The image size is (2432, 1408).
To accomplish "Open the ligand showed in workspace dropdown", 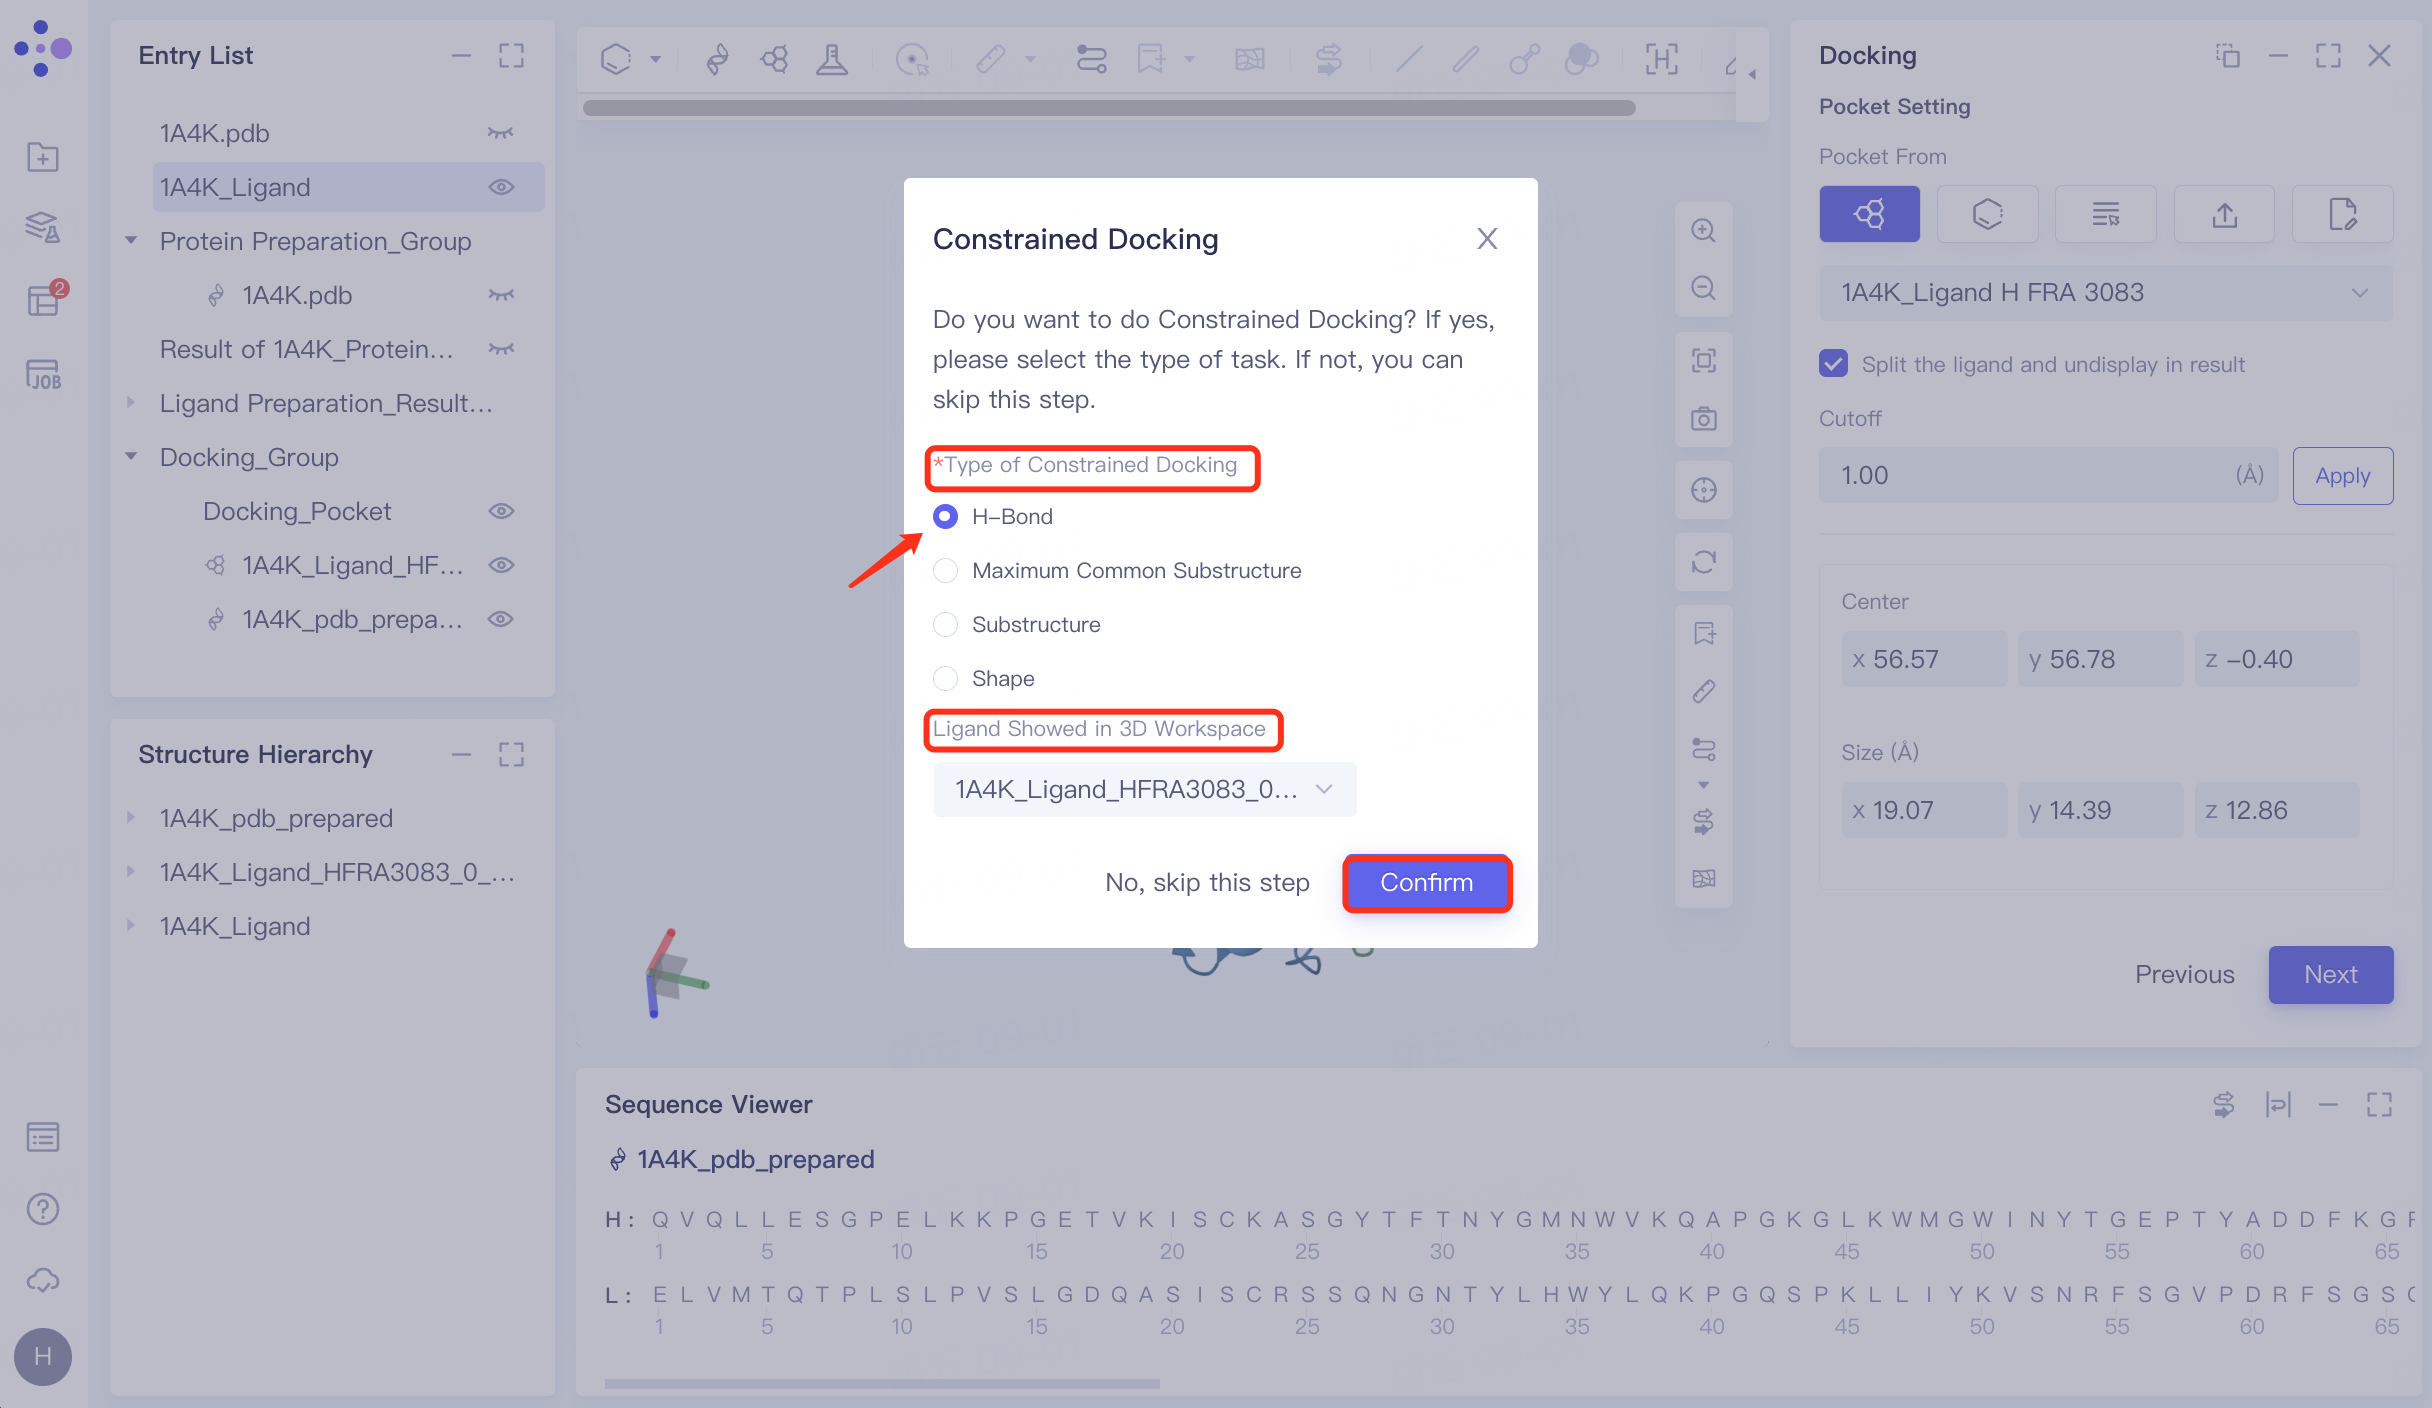I will click(1144, 790).
